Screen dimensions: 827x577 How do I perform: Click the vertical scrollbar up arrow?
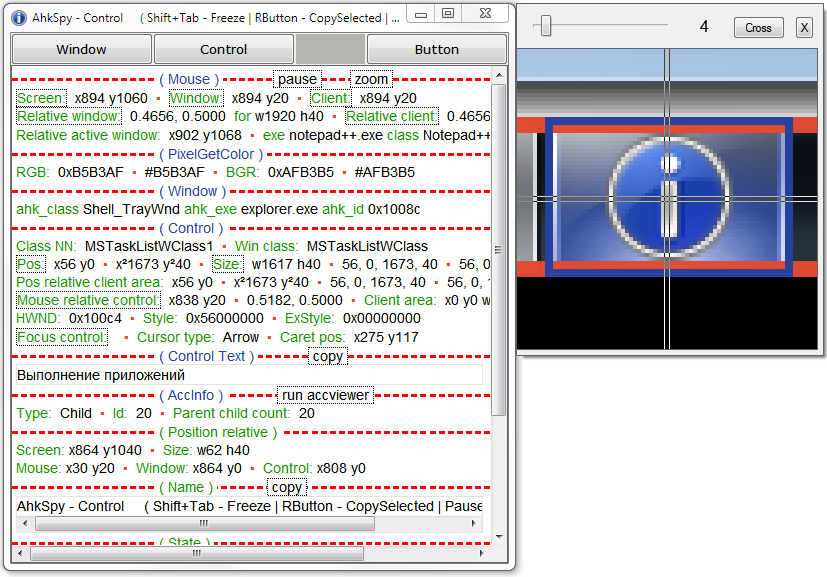point(499,75)
